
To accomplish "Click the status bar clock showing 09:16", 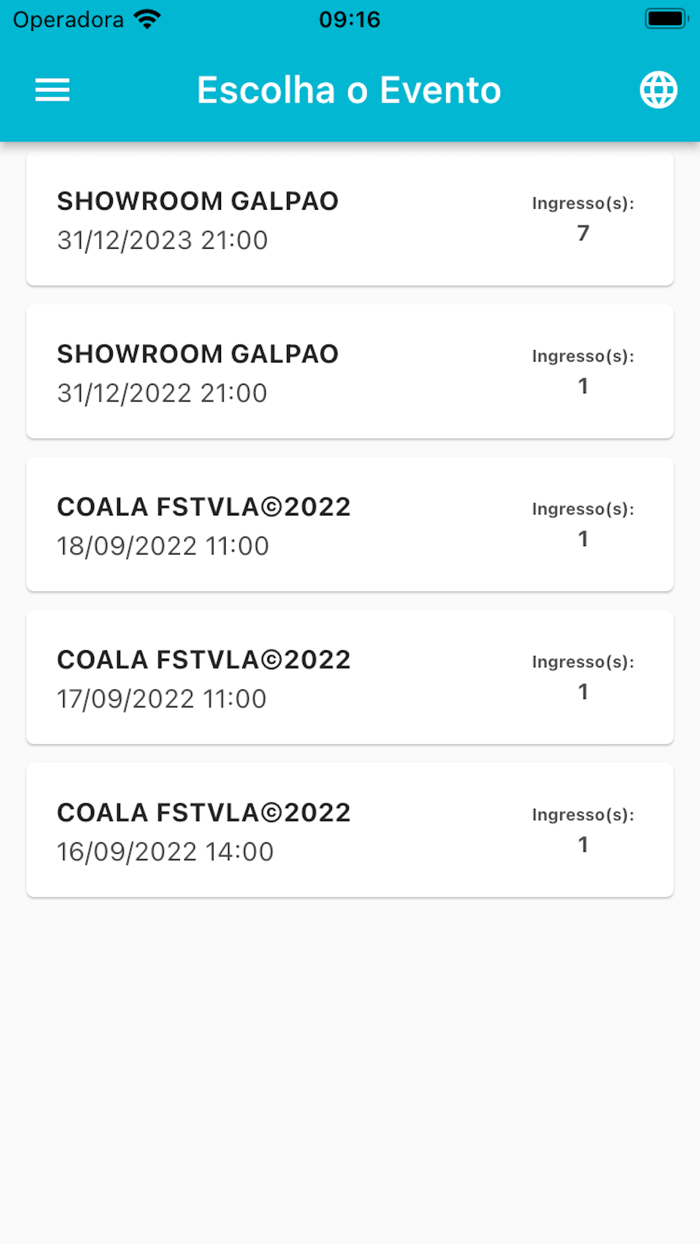I will [349, 18].
